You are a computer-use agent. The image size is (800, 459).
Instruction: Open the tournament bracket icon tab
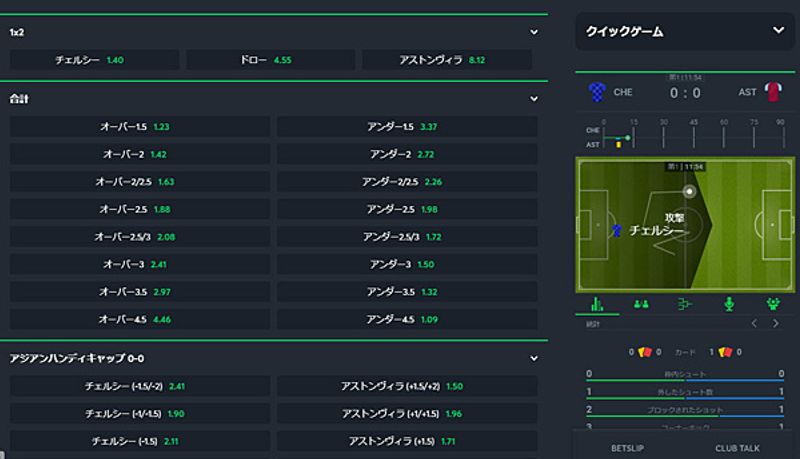685,304
